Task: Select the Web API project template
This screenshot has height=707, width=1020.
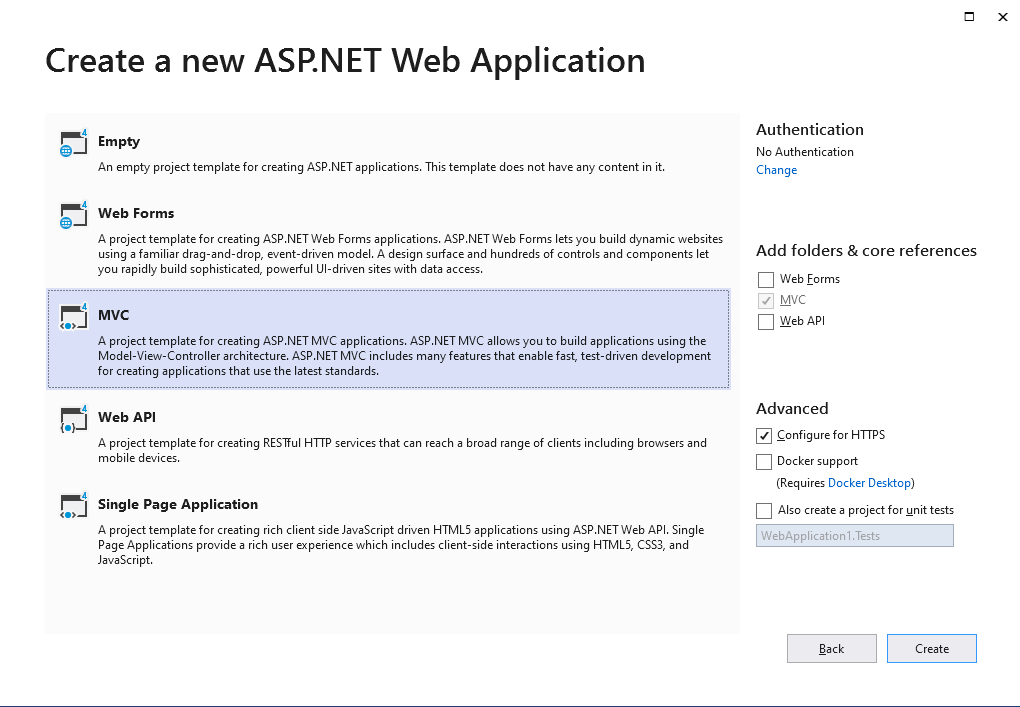Action: click(390, 430)
